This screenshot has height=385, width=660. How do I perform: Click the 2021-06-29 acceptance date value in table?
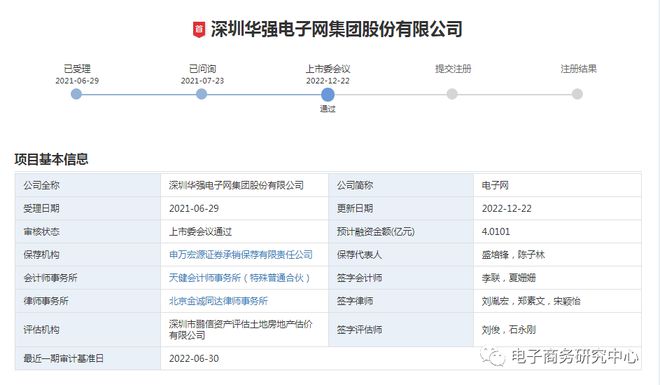click(x=194, y=208)
